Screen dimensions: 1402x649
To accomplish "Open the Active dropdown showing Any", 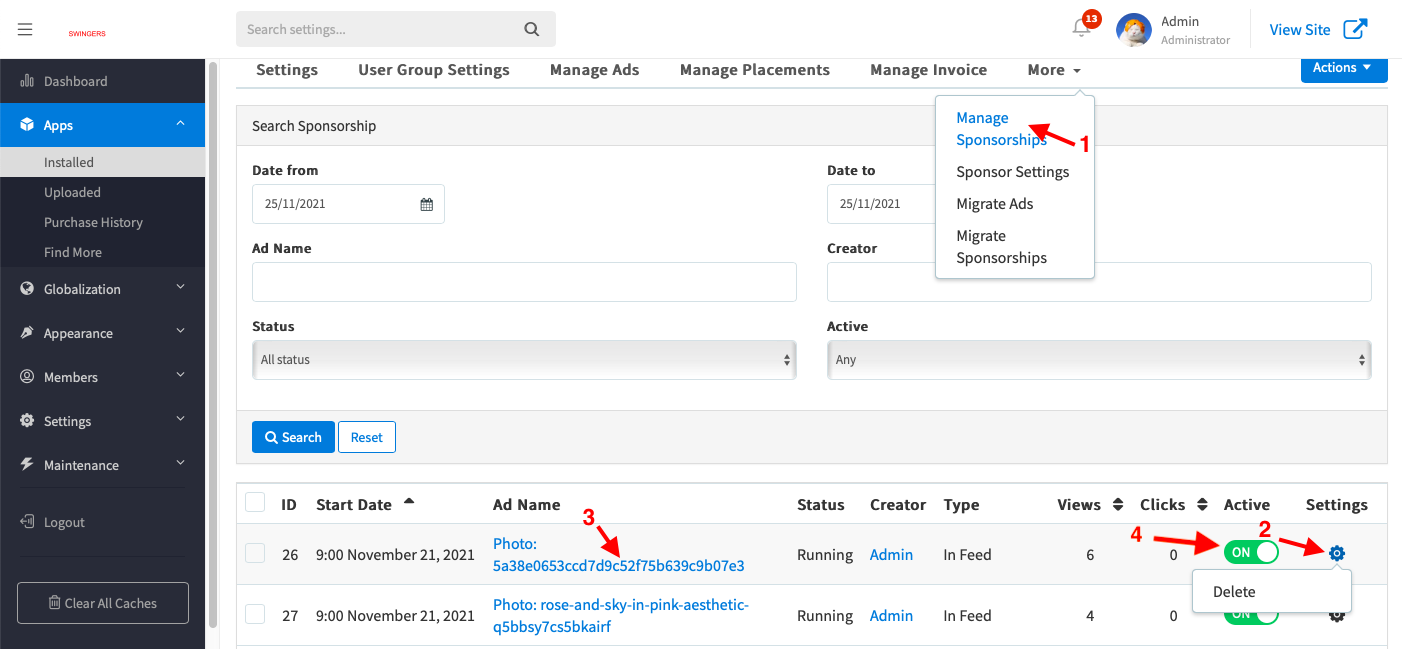I will point(1098,360).
